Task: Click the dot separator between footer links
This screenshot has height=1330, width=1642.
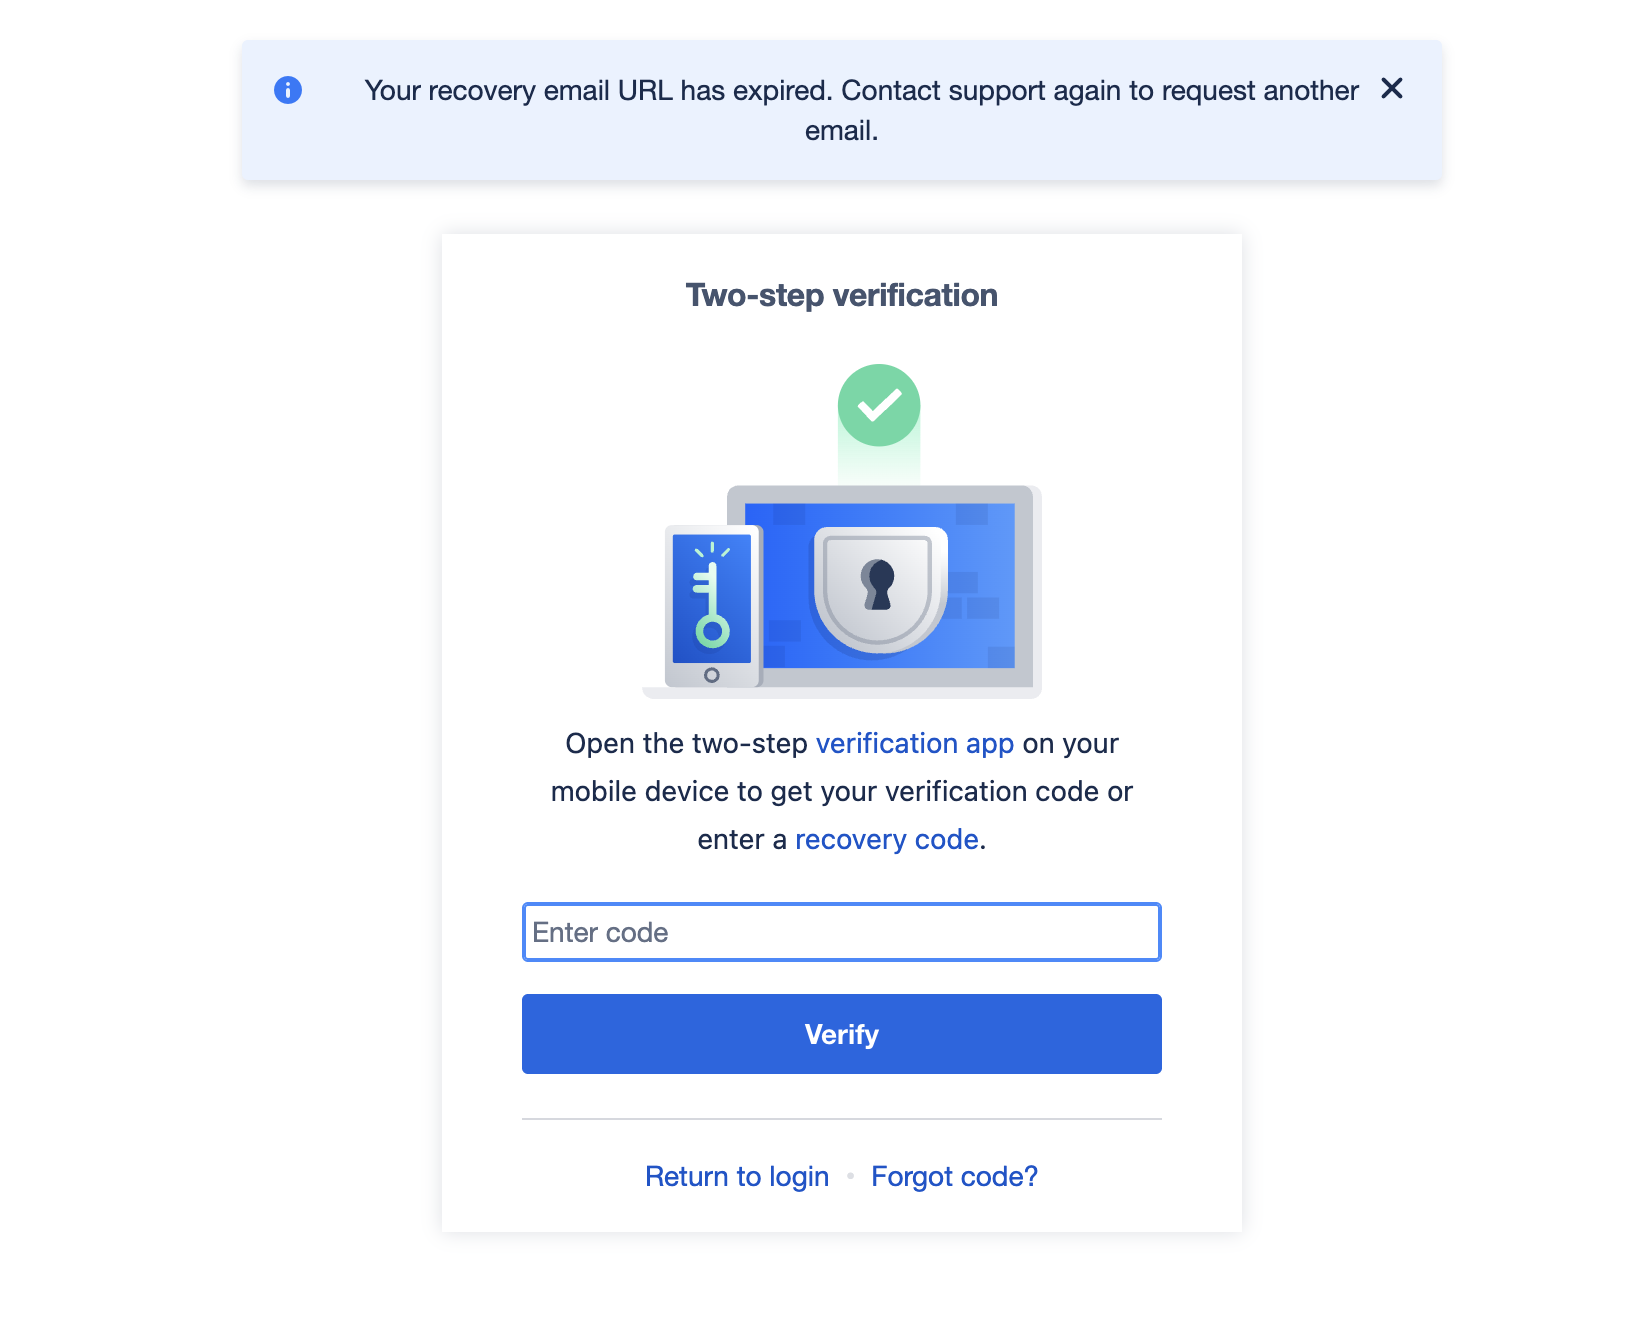Action: pyautogui.click(x=850, y=1176)
